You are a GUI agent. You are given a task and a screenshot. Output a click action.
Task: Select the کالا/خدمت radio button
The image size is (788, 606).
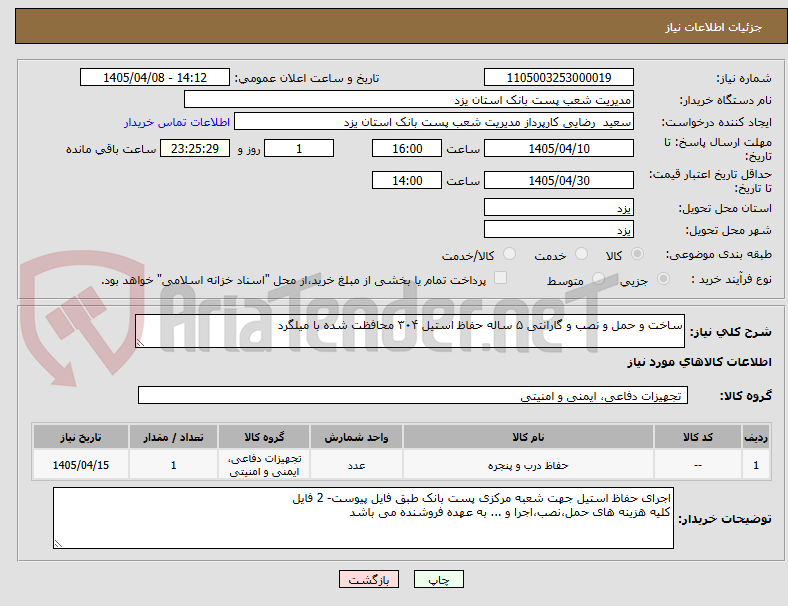[x=510, y=254]
